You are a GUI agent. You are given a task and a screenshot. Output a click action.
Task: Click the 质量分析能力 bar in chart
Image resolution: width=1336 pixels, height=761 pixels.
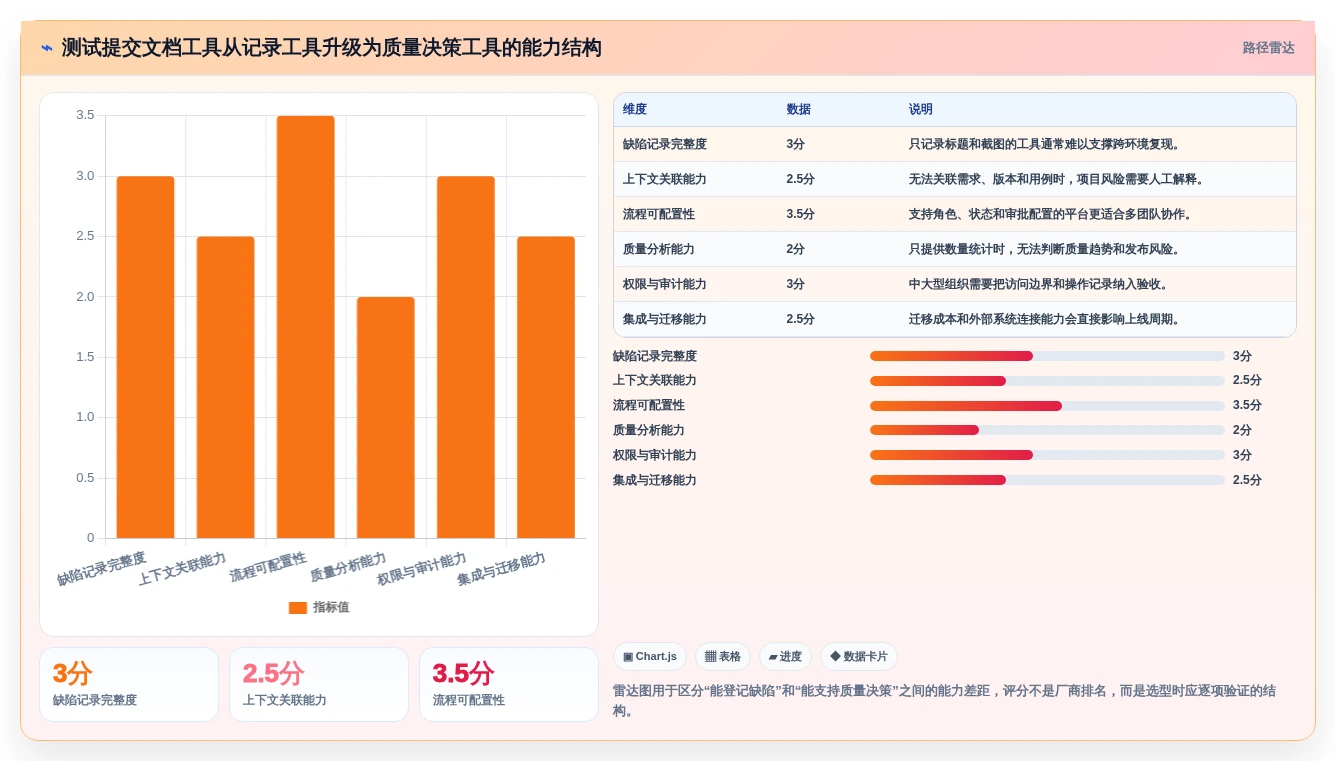(x=385, y=417)
